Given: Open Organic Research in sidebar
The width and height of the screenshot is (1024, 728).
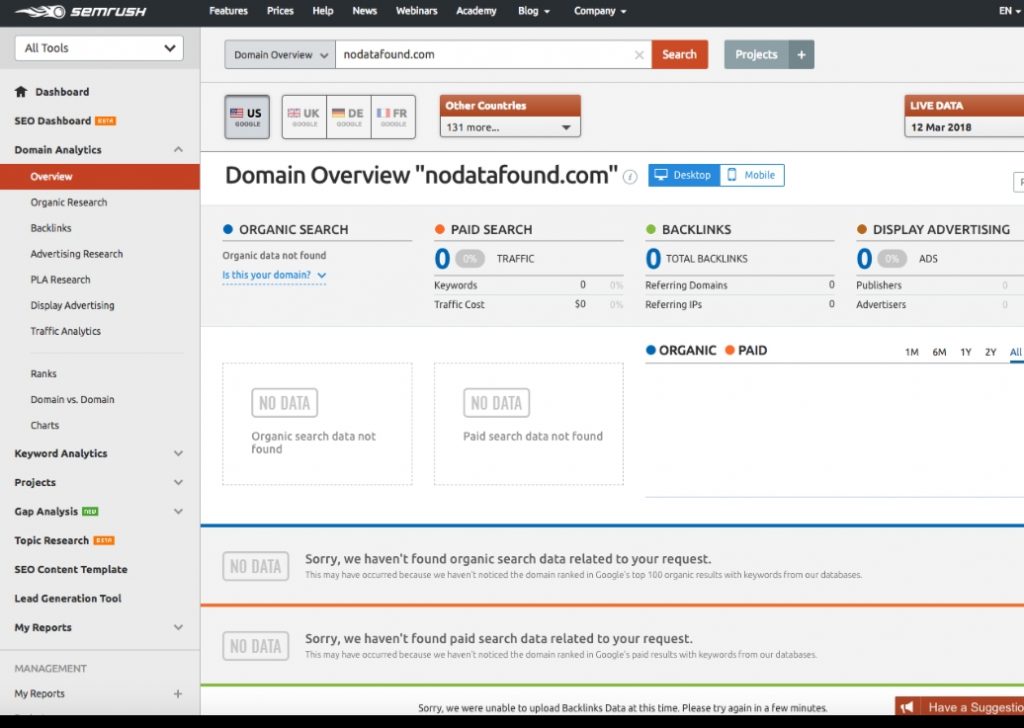Looking at the screenshot, I should click(x=69, y=202).
